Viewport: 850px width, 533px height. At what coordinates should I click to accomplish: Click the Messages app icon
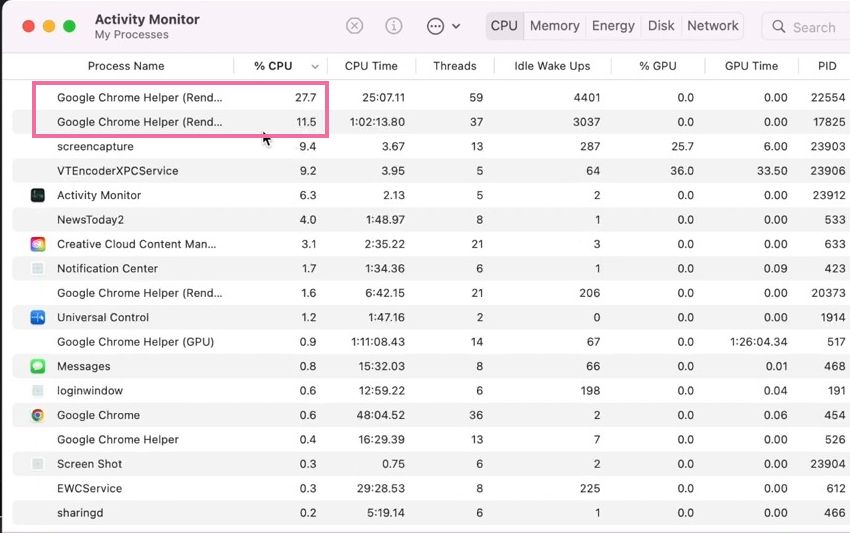pyautogui.click(x=37, y=366)
